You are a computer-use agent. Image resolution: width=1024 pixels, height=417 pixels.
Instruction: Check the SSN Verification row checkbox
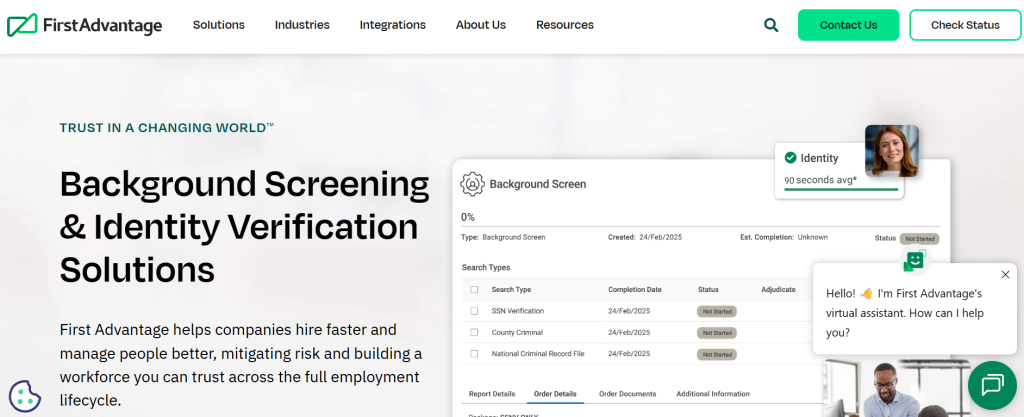tap(474, 311)
